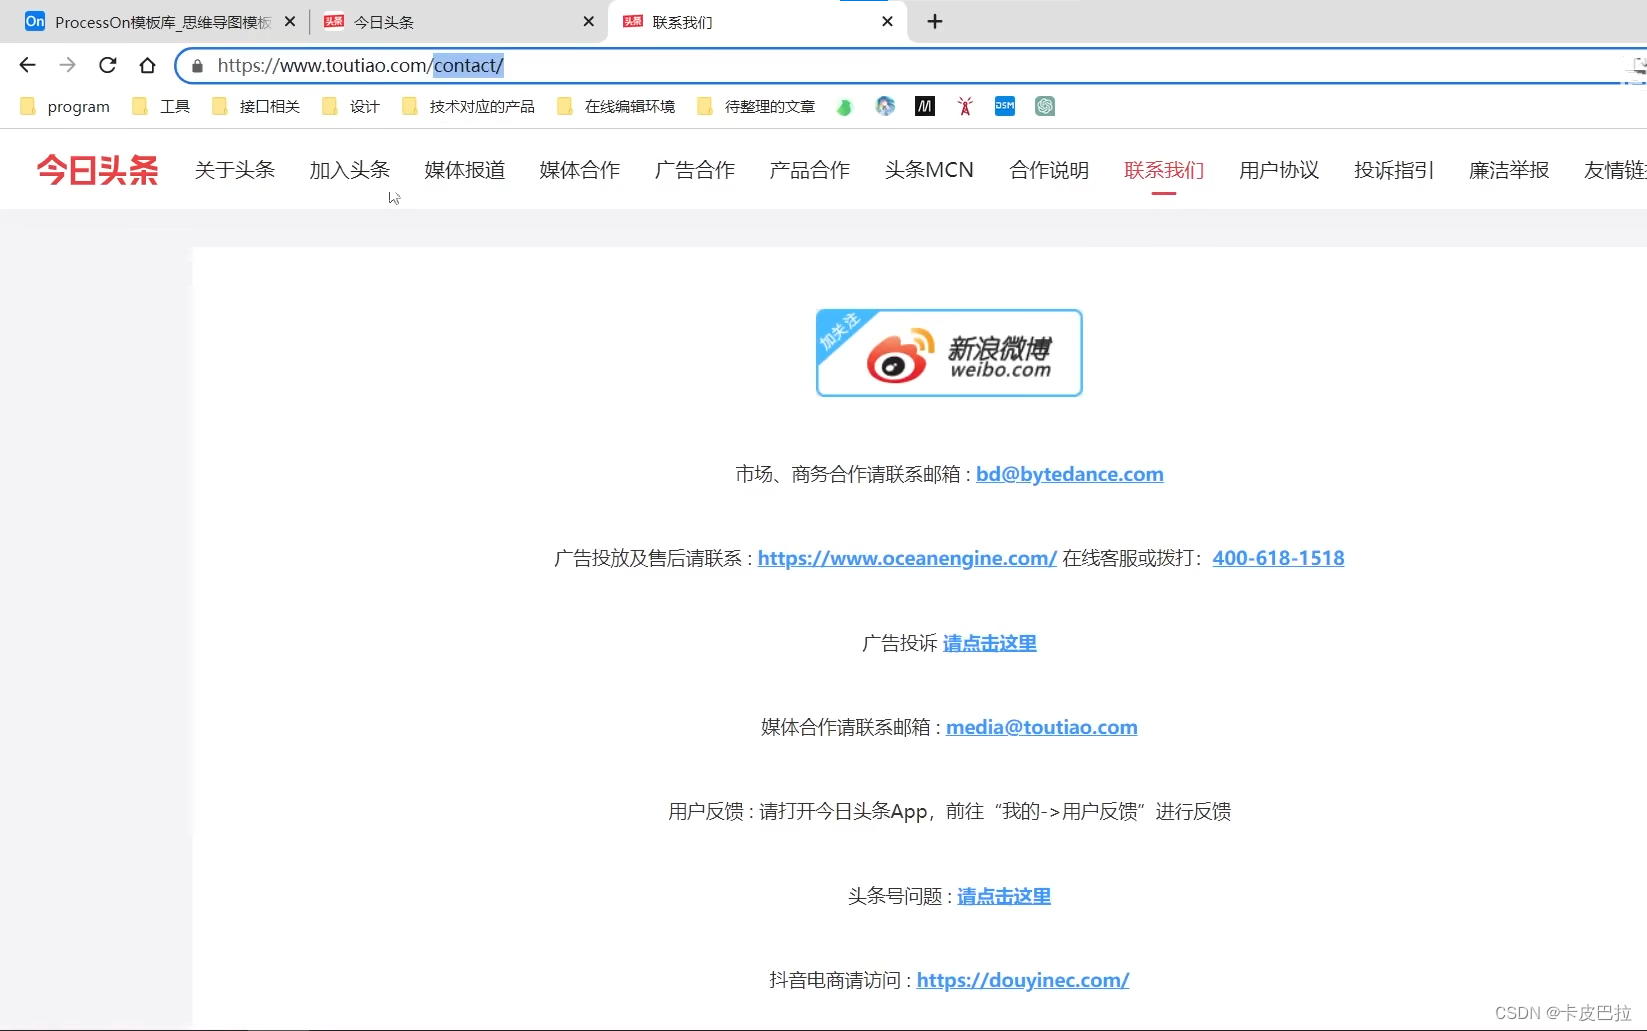Open the red figure bookmark icon

click(x=965, y=106)
